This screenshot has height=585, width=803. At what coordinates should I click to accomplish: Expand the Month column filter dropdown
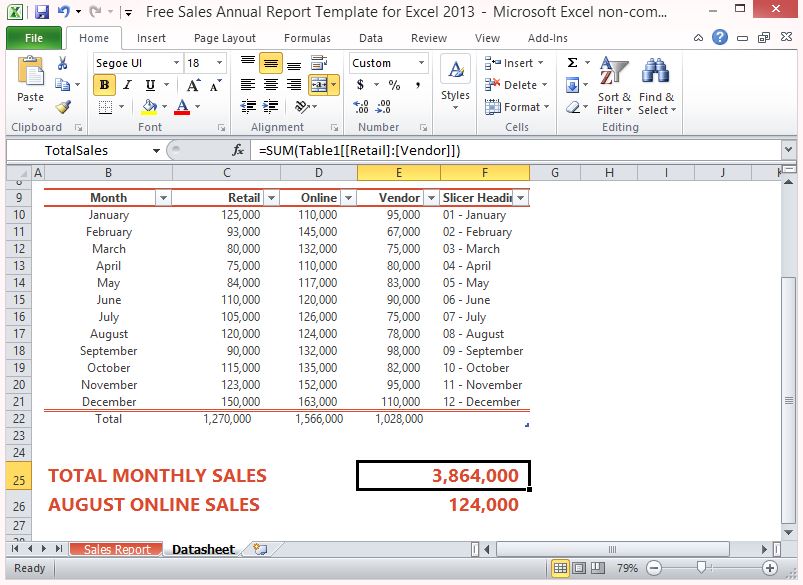163,198
